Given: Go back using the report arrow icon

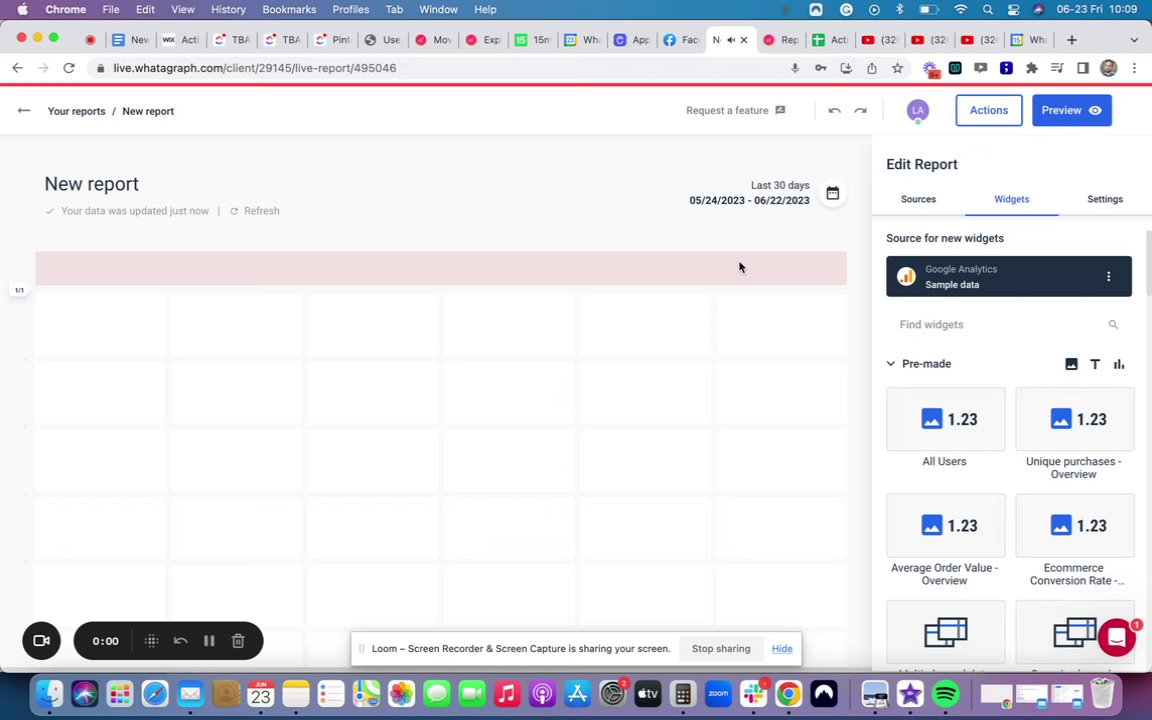Looking at the screenshot, I should [x=24, y=111].
